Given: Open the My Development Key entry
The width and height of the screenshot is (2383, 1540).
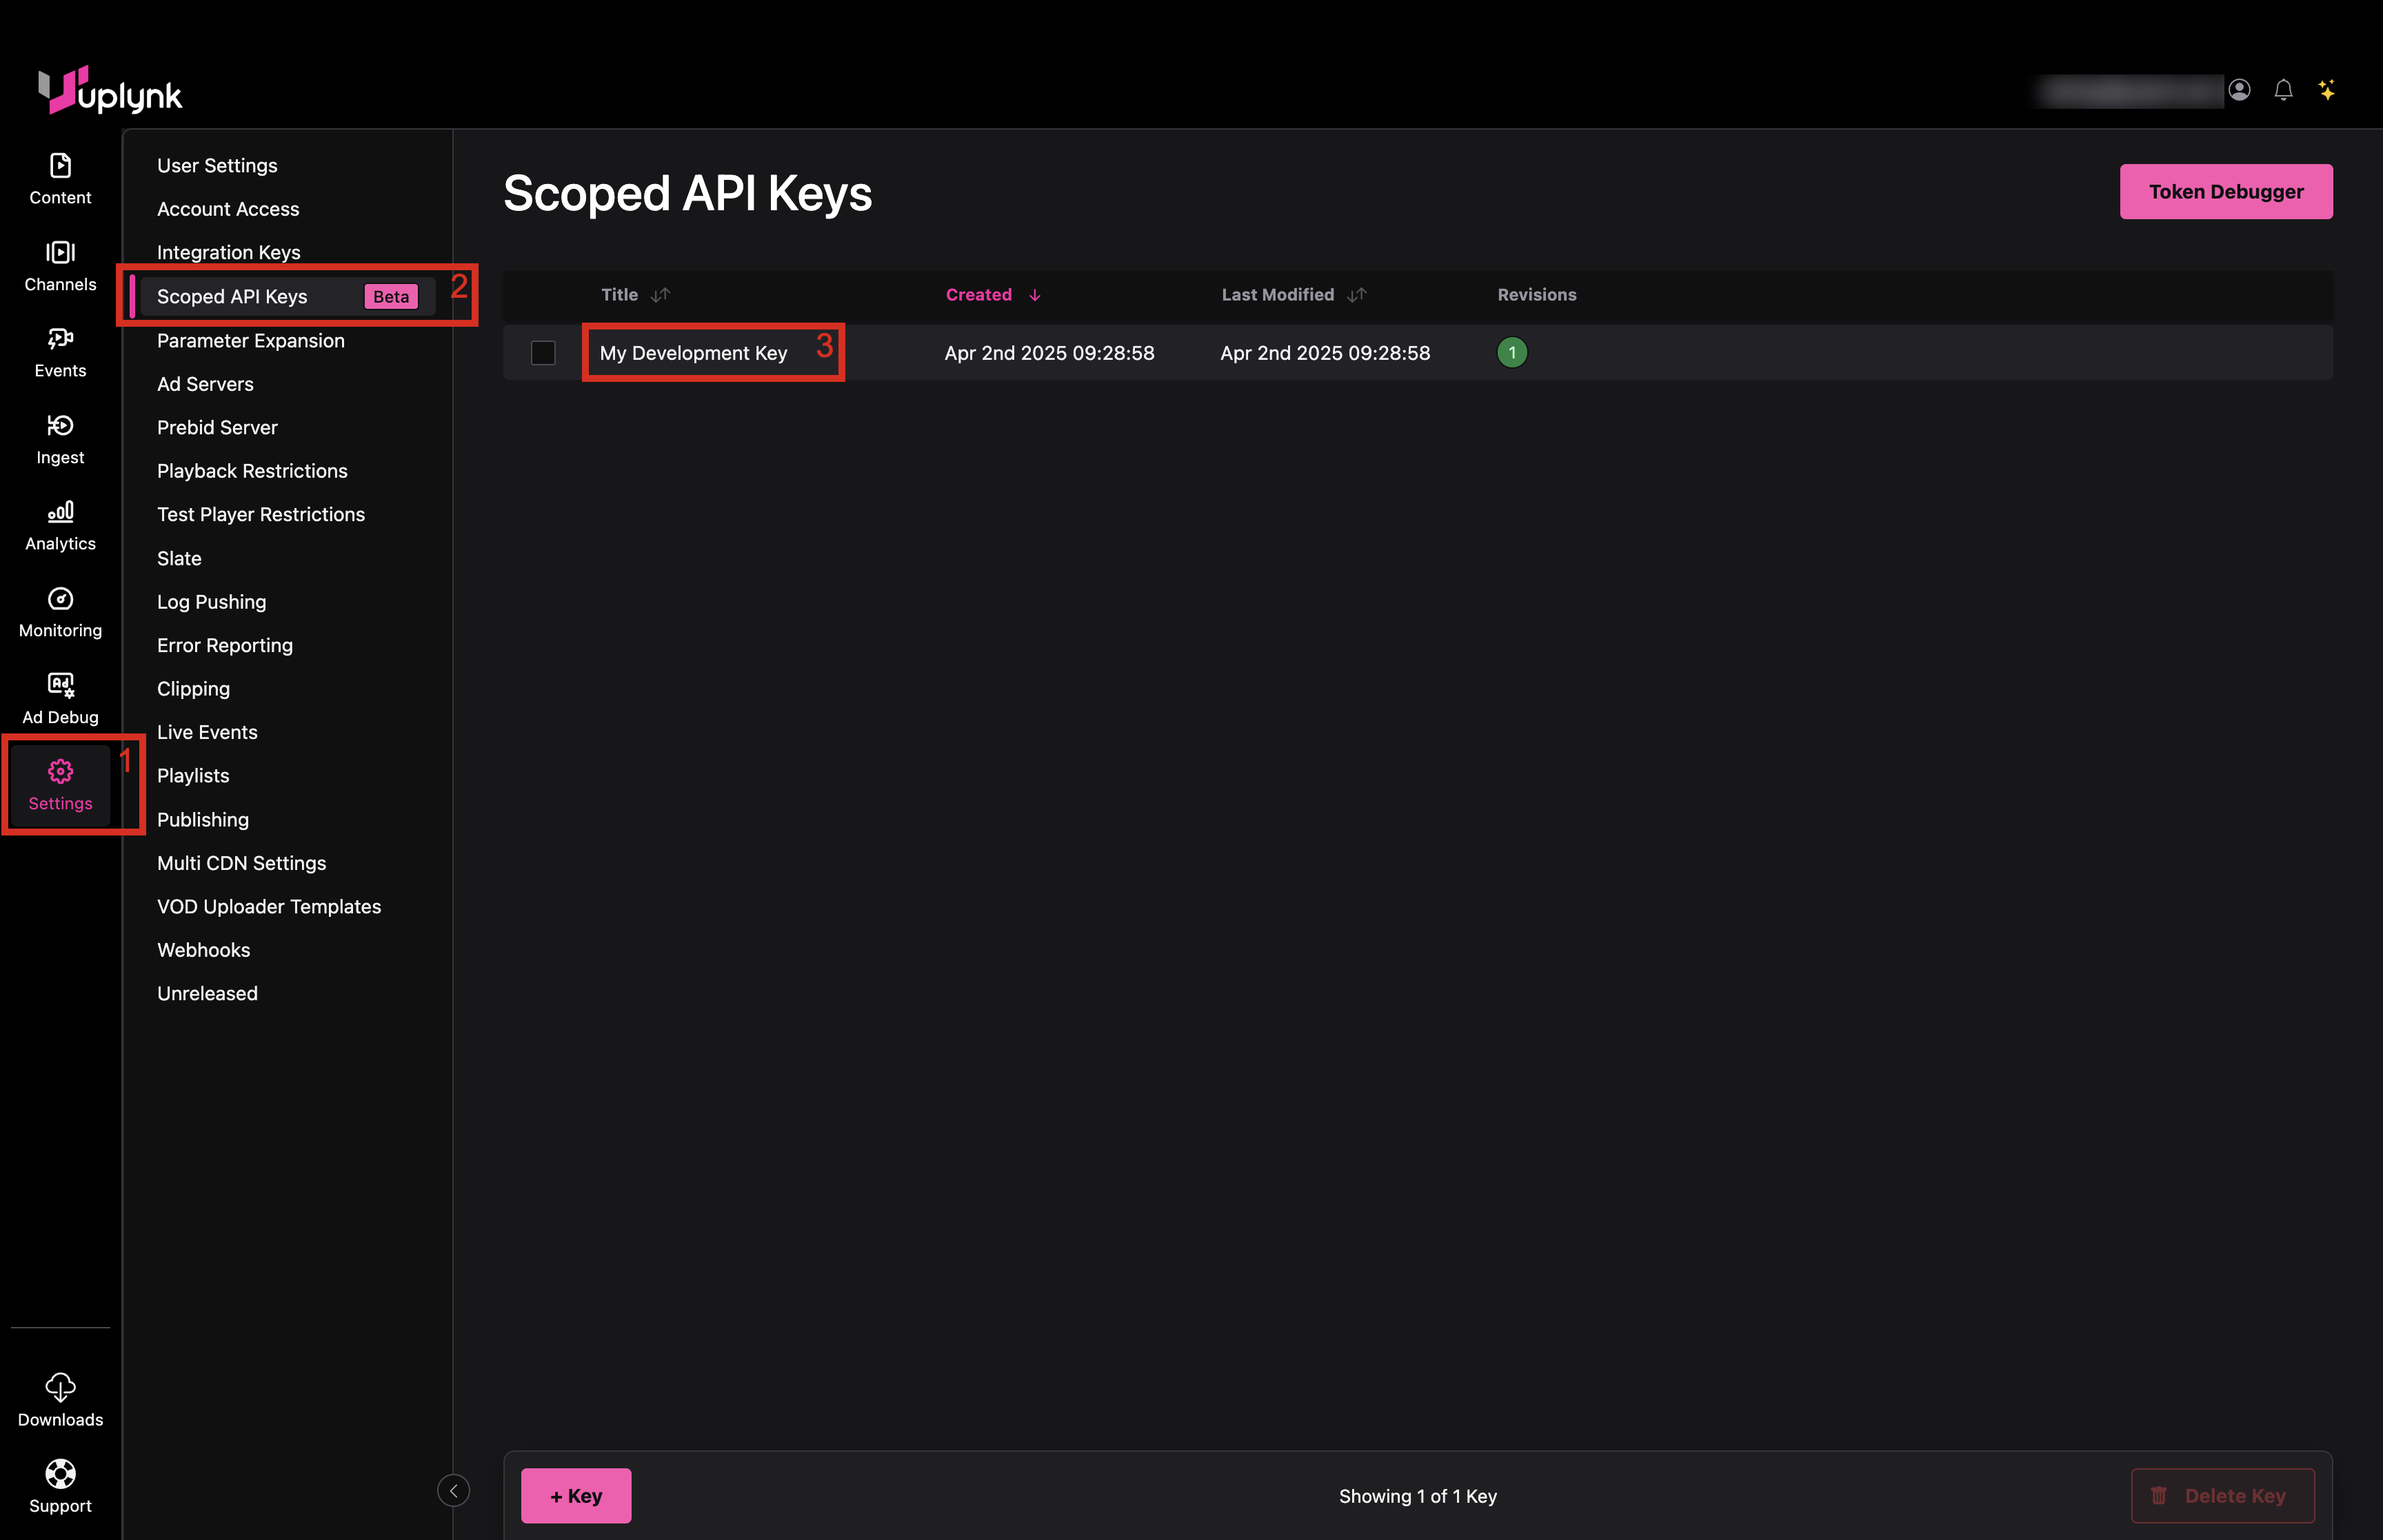Looking at the screenshot, I should (x=693, y=353).
